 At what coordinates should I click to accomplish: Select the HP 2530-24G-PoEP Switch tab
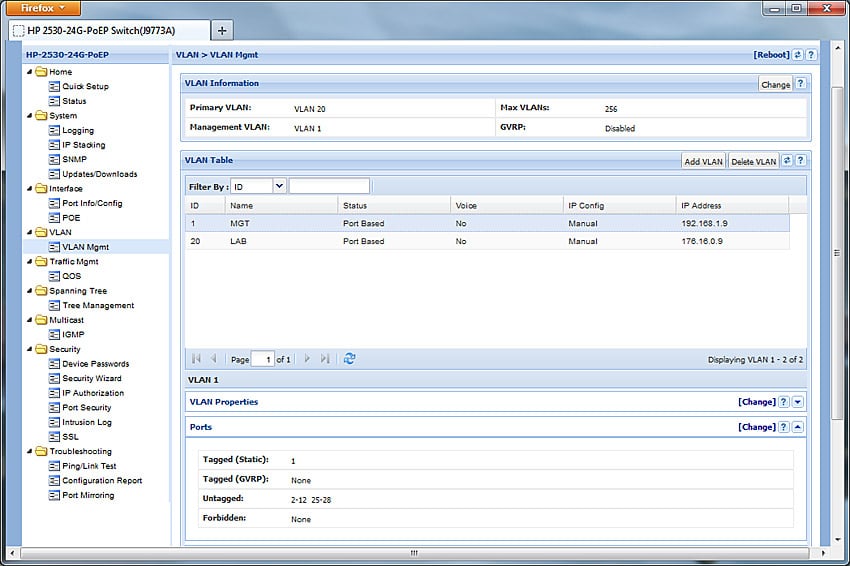110,30
